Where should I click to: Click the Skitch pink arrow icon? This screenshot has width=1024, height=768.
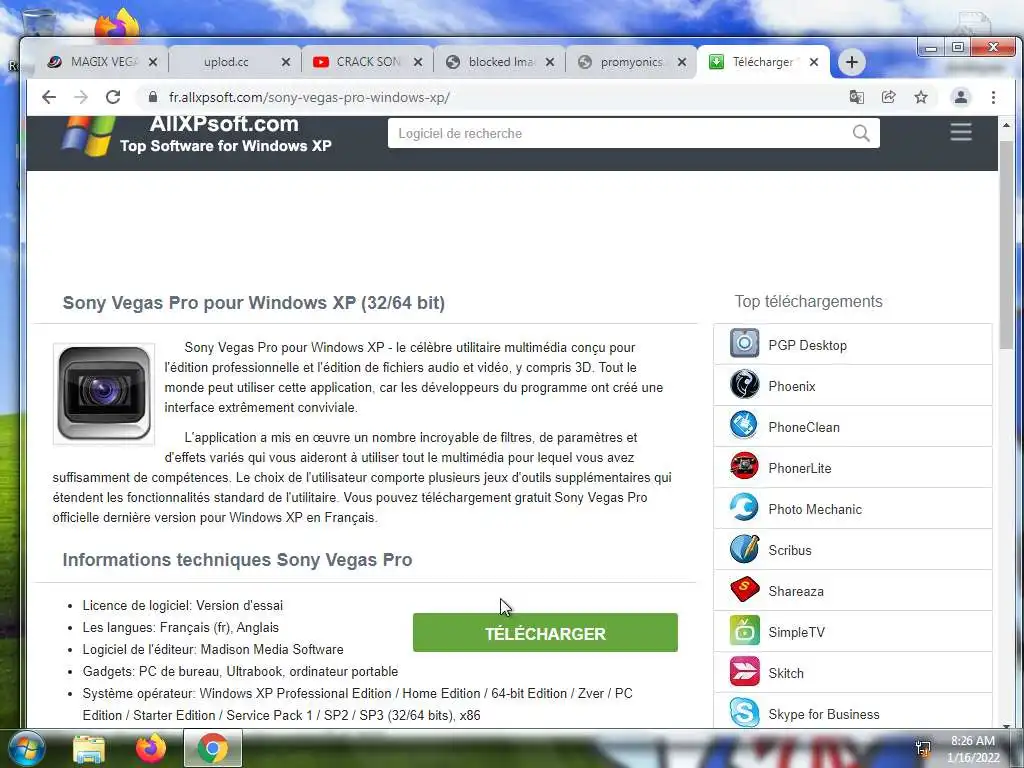click(744, 672)
